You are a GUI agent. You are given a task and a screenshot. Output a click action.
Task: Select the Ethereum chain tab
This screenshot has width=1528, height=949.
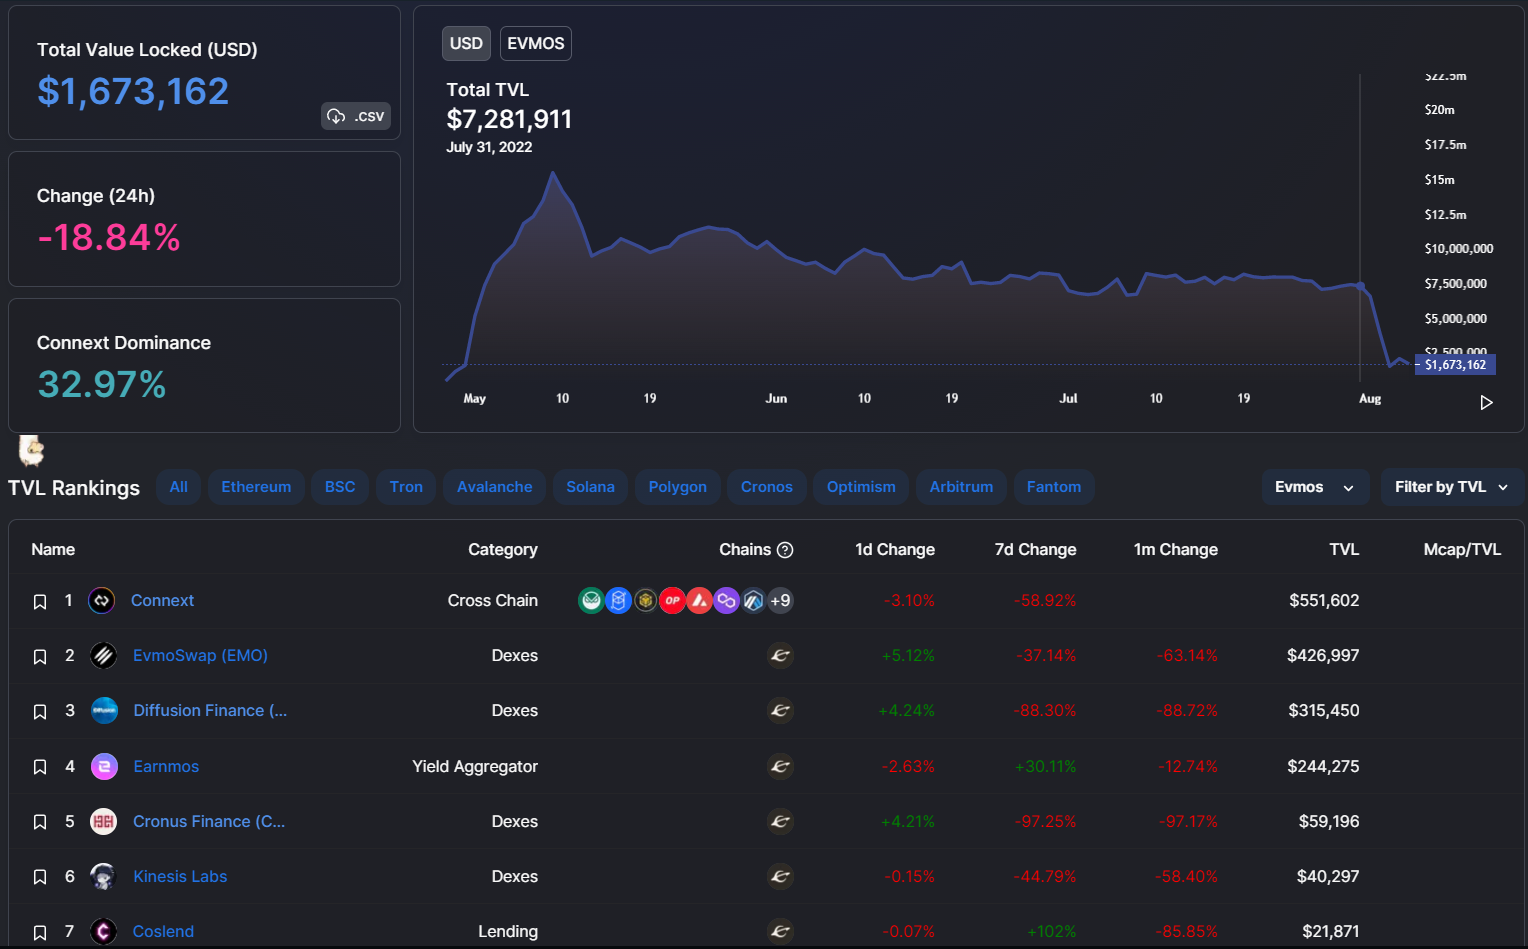tap(256, 487)
